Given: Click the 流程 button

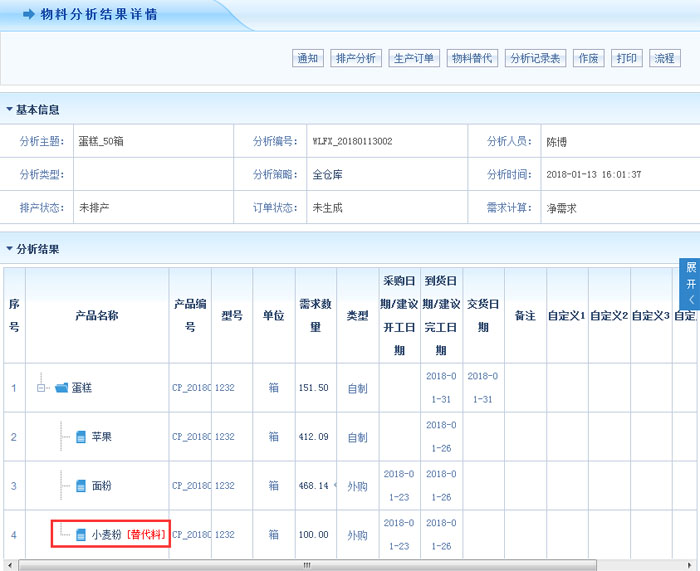Looking at the screenshot, I should tap(665, 58).
